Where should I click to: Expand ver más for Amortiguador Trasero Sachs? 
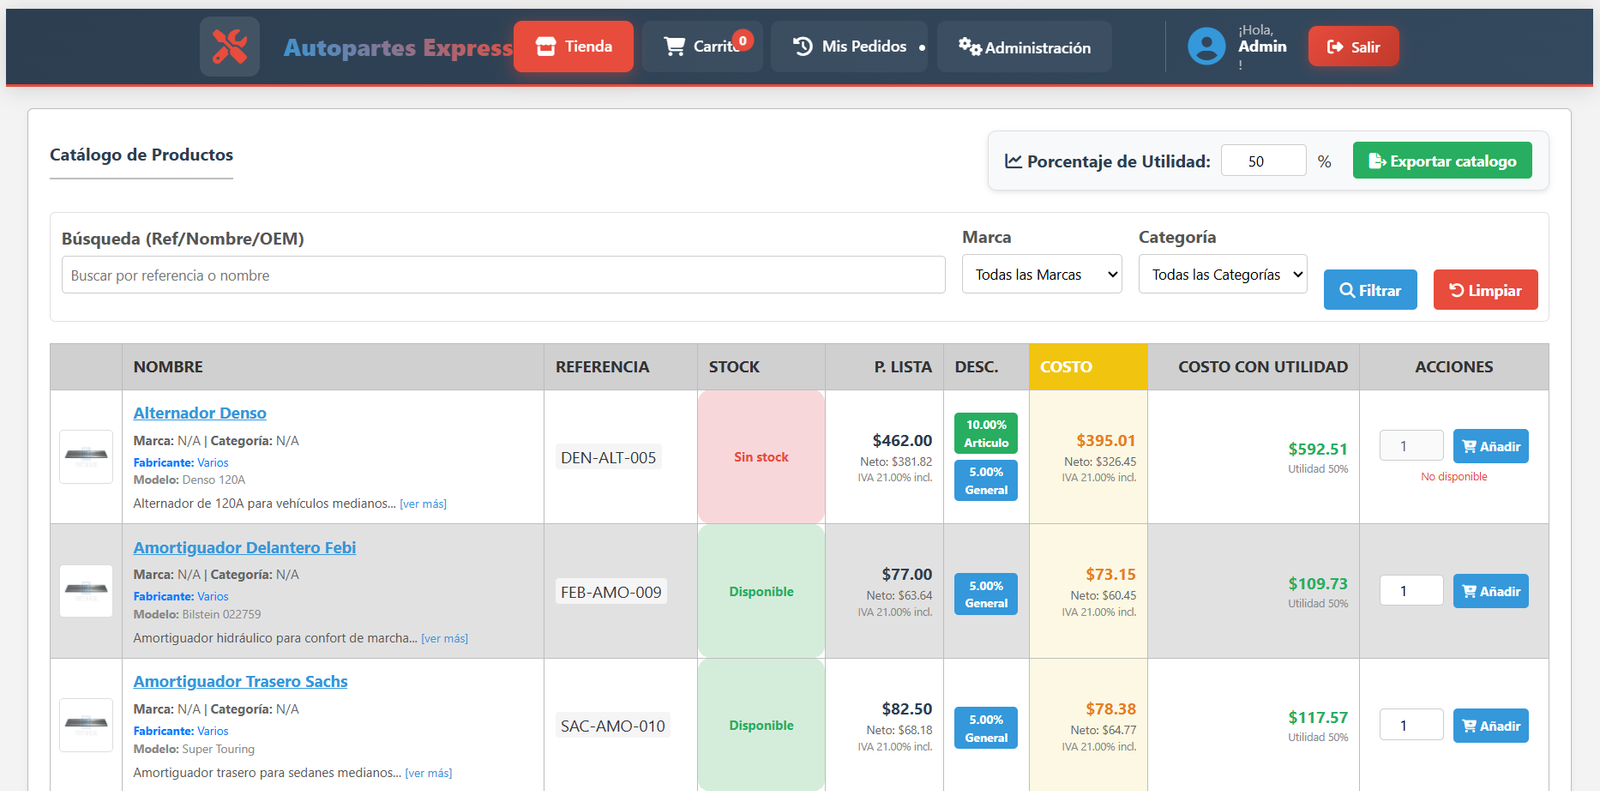point(429,774)
